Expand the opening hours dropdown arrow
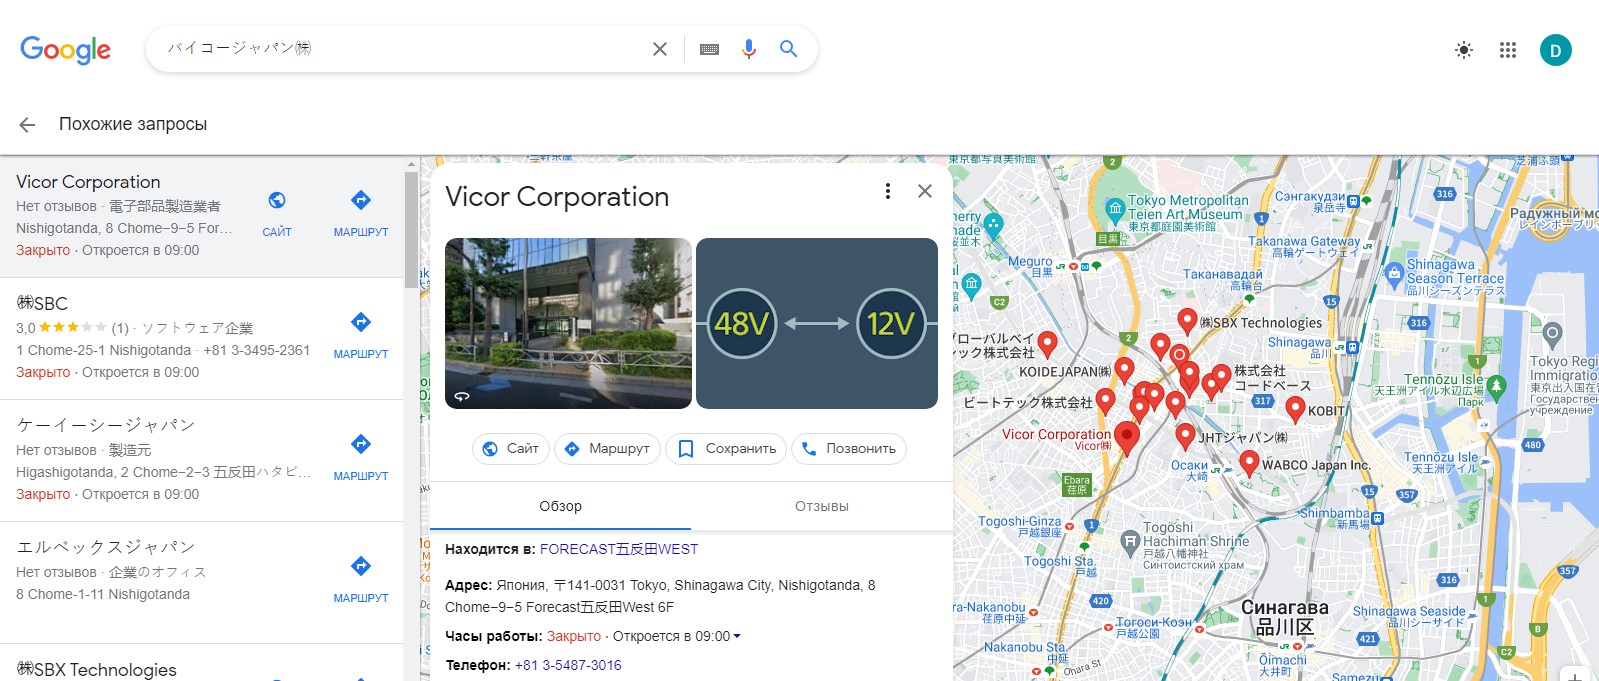The height and width of the screenshot is (681, 1599). tap(737, 636)
